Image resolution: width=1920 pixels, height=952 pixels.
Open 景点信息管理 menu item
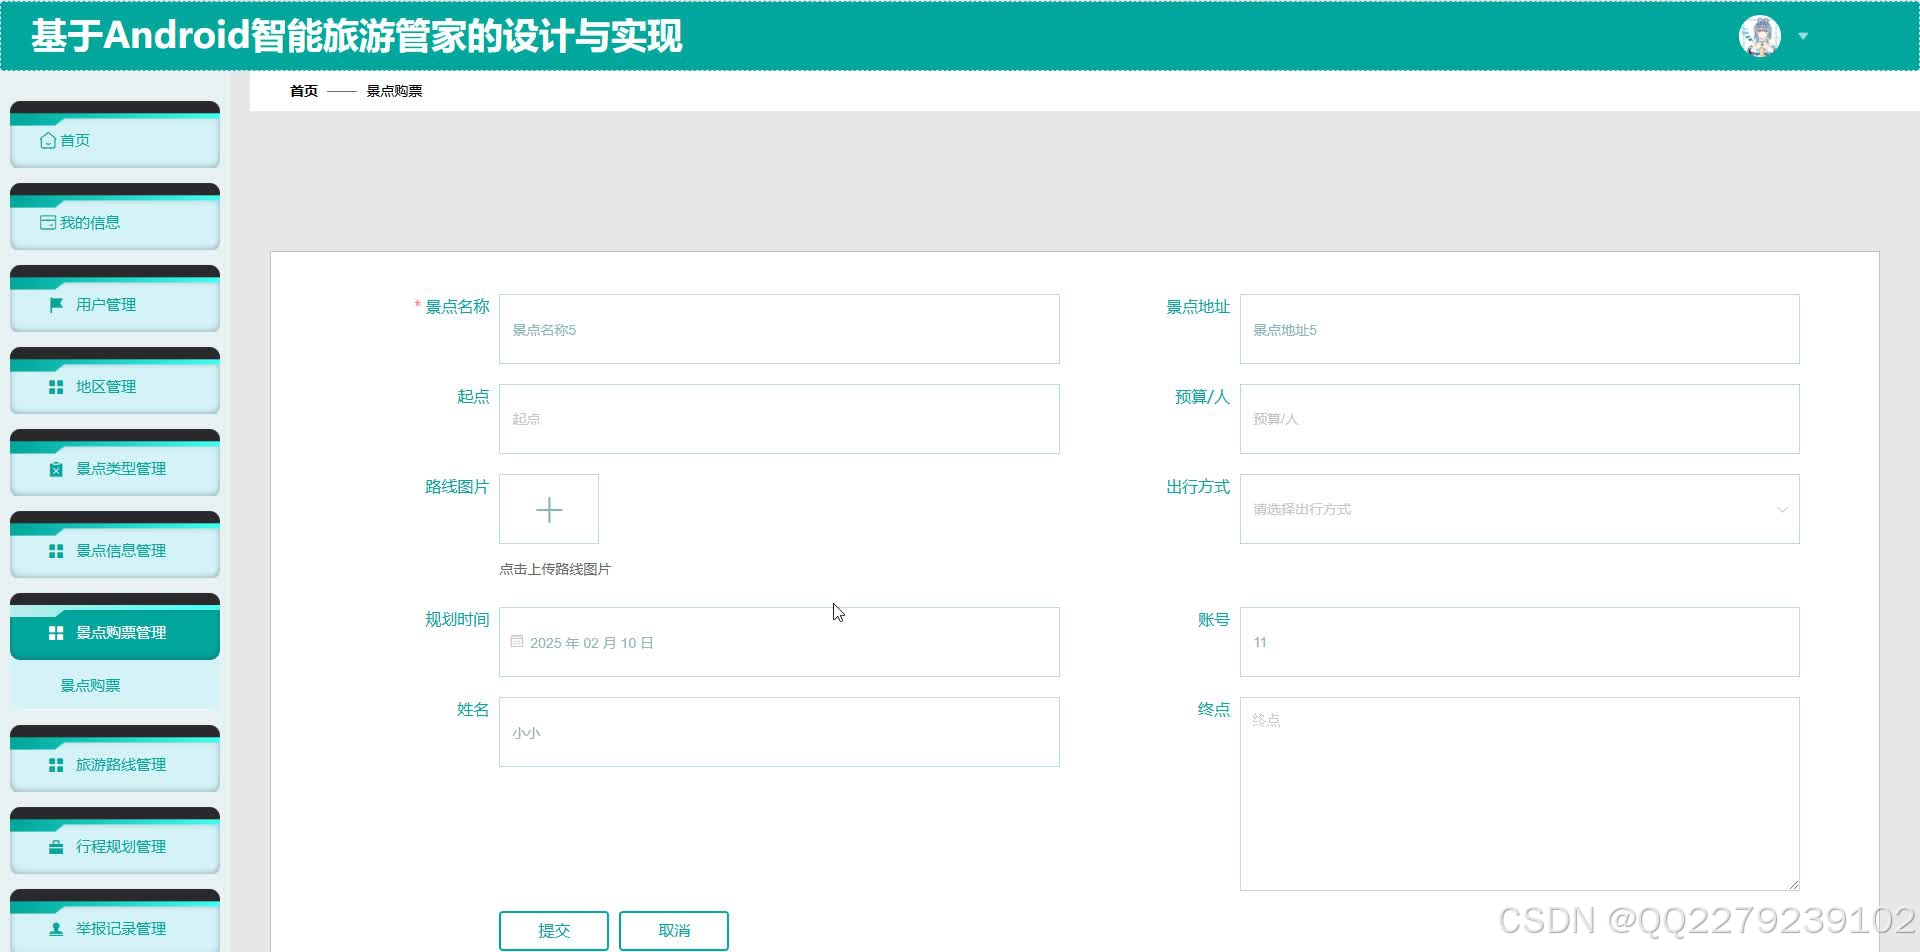coord(115,545)
